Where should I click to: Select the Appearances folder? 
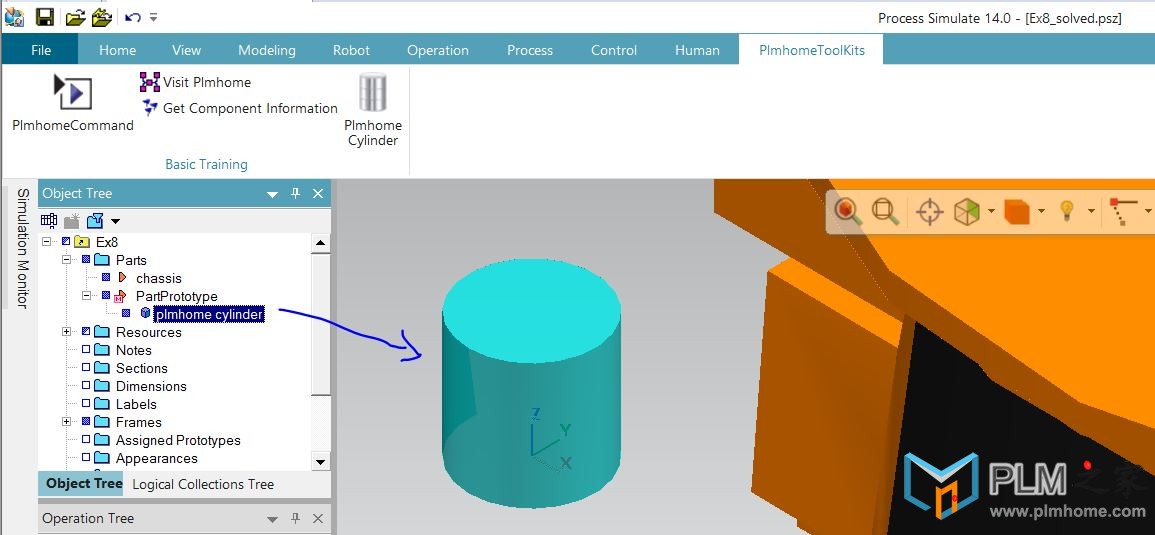tap(157, 458)
